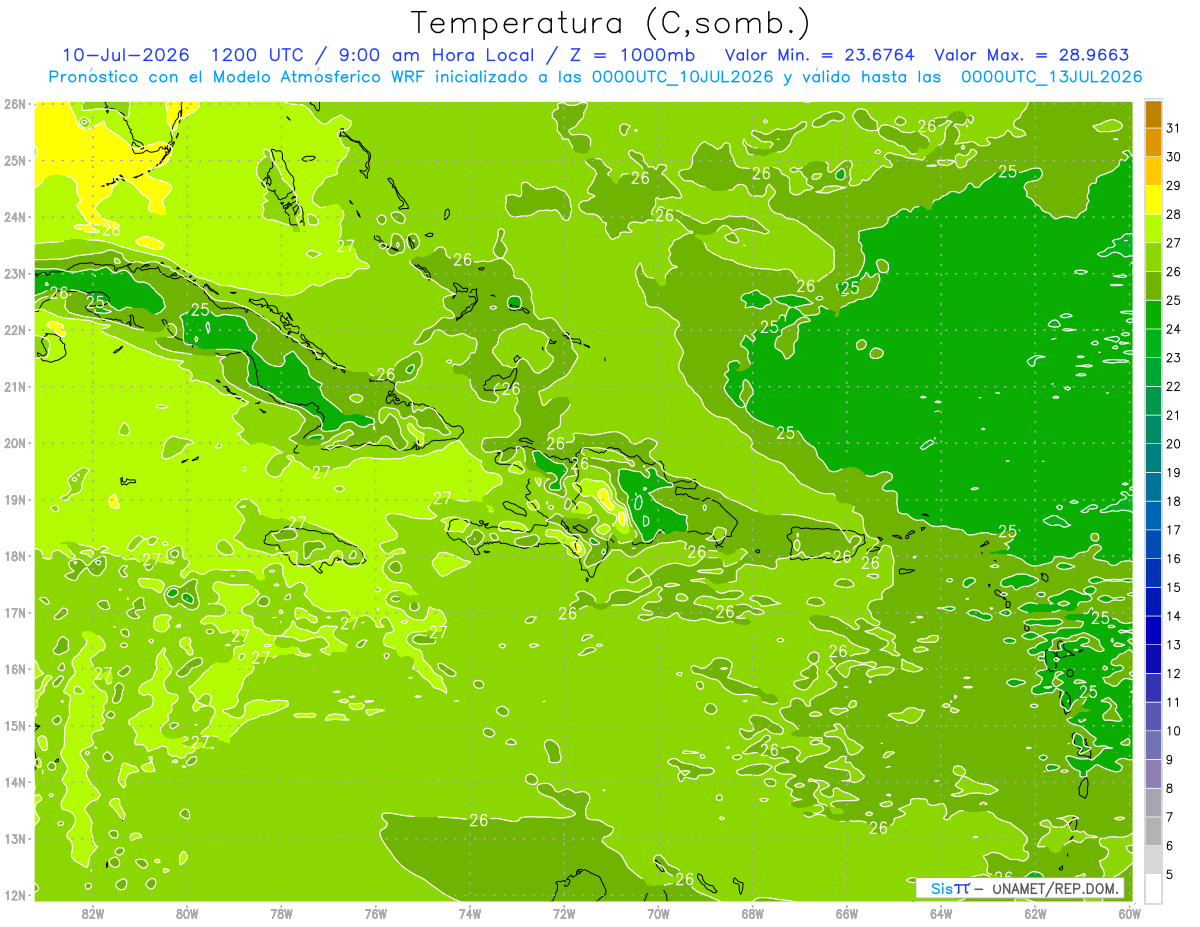Pick the white swatch at the scale bottom

[x=1153, y=888]
